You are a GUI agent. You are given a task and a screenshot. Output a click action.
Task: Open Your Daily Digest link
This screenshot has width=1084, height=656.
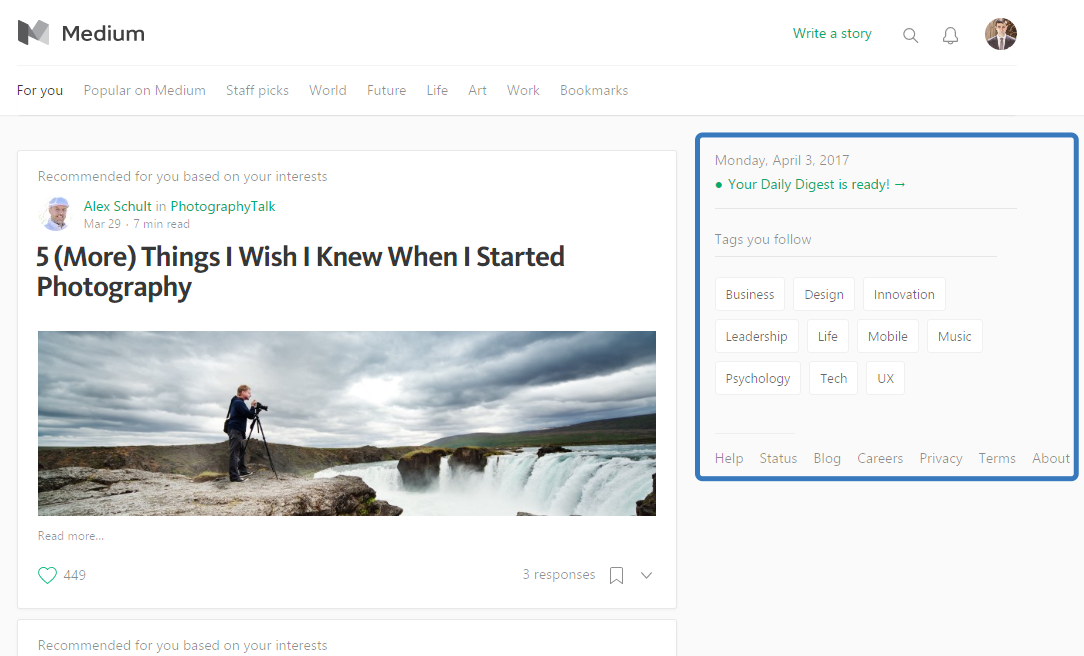815,184
